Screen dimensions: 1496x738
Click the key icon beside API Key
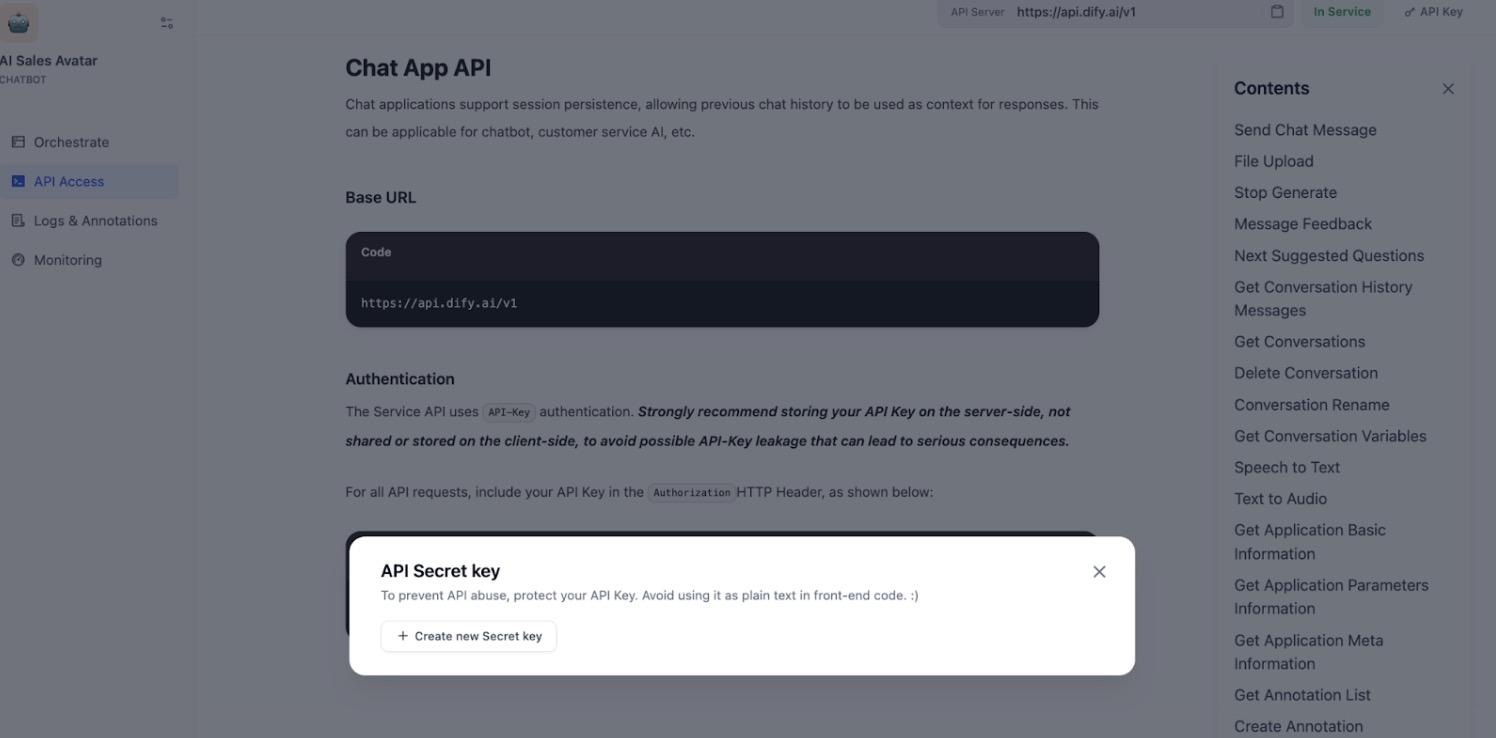1410,11
